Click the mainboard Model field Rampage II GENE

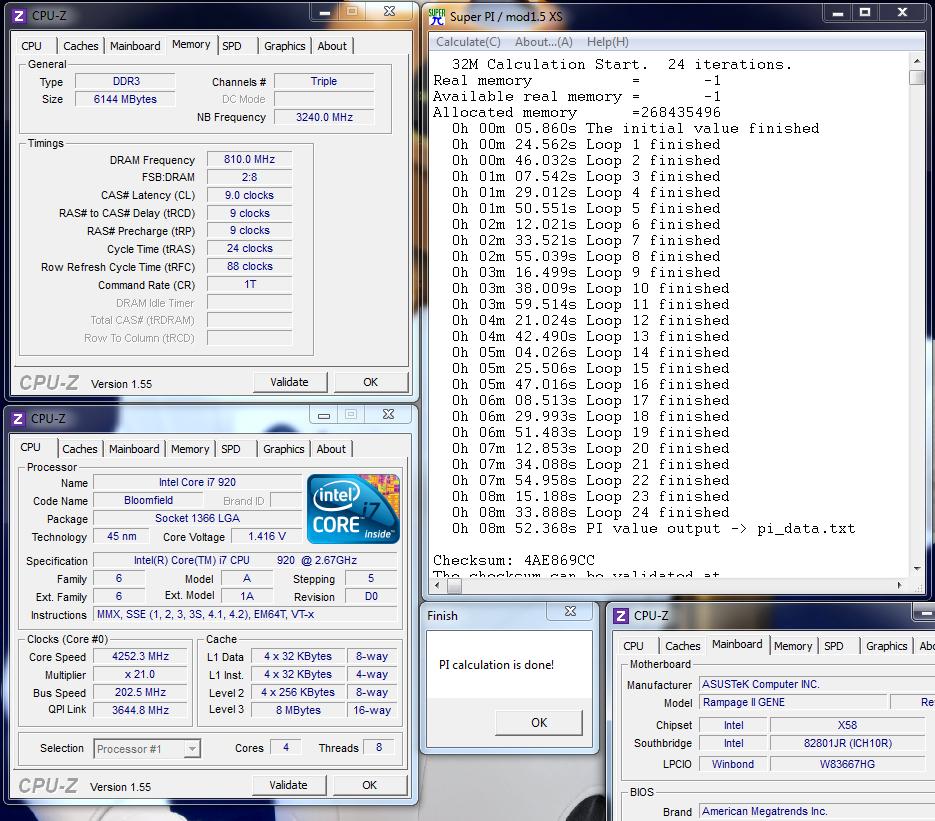[x=793, y=702]
